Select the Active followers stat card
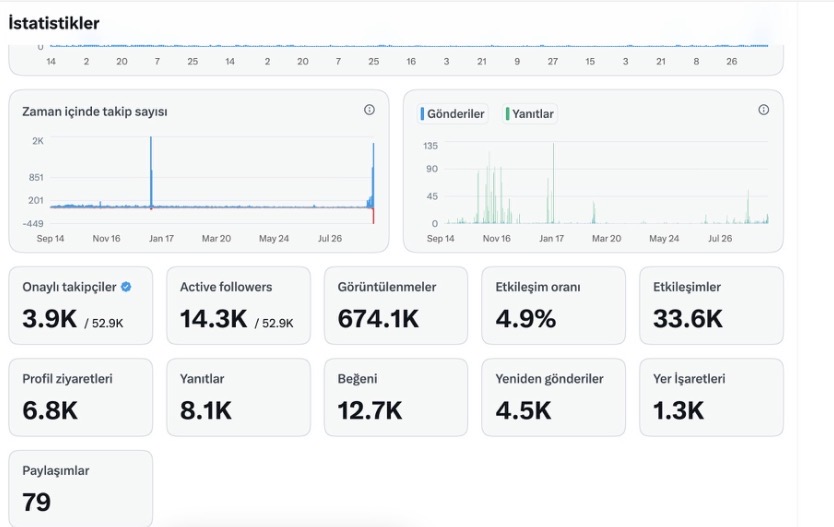 point(238,305)
